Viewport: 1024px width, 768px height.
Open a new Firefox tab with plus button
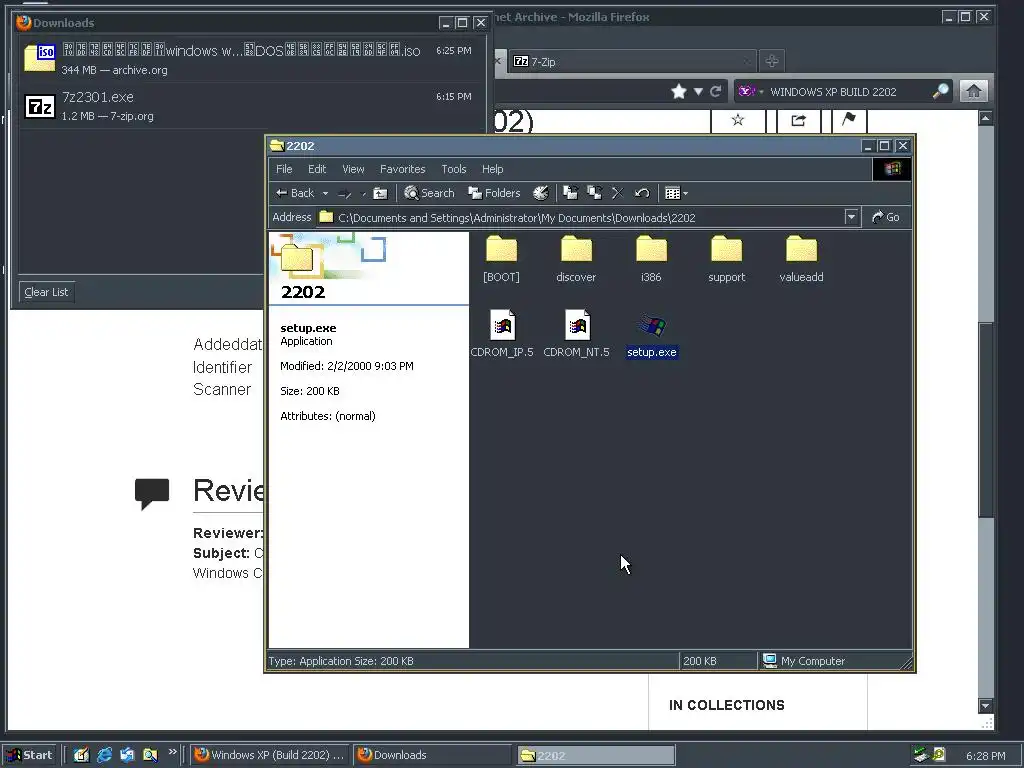pyautogui.click(x=772, y=61)
